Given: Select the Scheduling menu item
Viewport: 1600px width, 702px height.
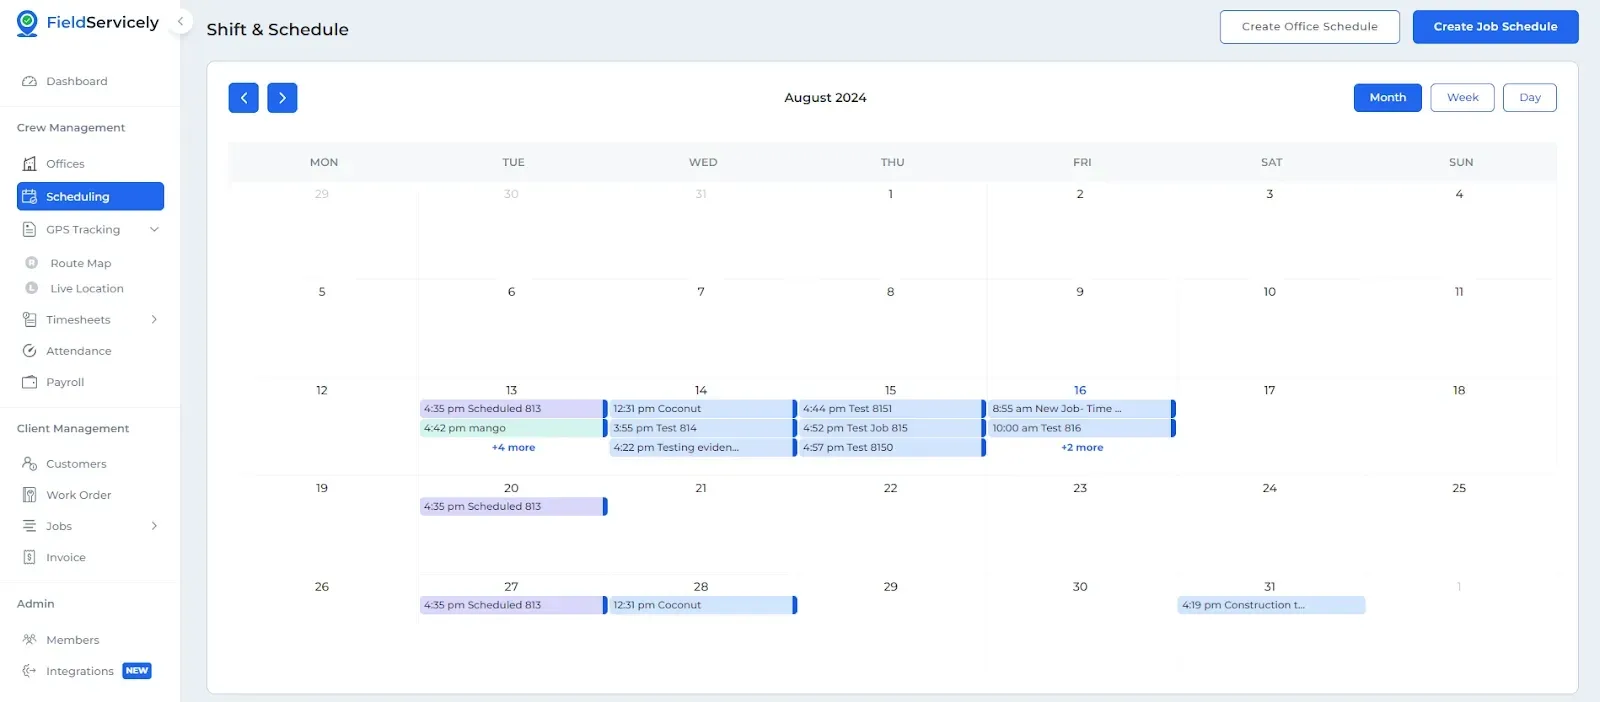Looking at the screenshot, I should click(90, 197).
